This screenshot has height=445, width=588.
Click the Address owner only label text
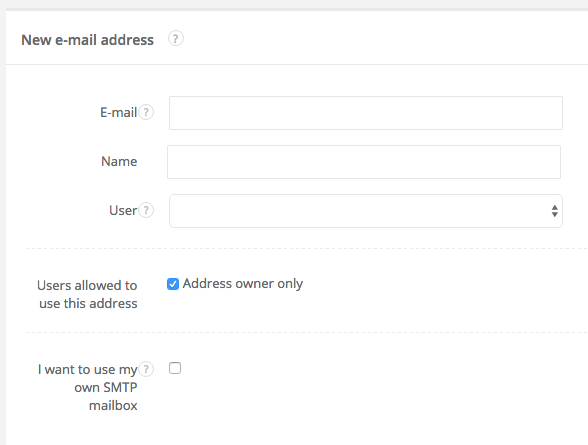243,284
